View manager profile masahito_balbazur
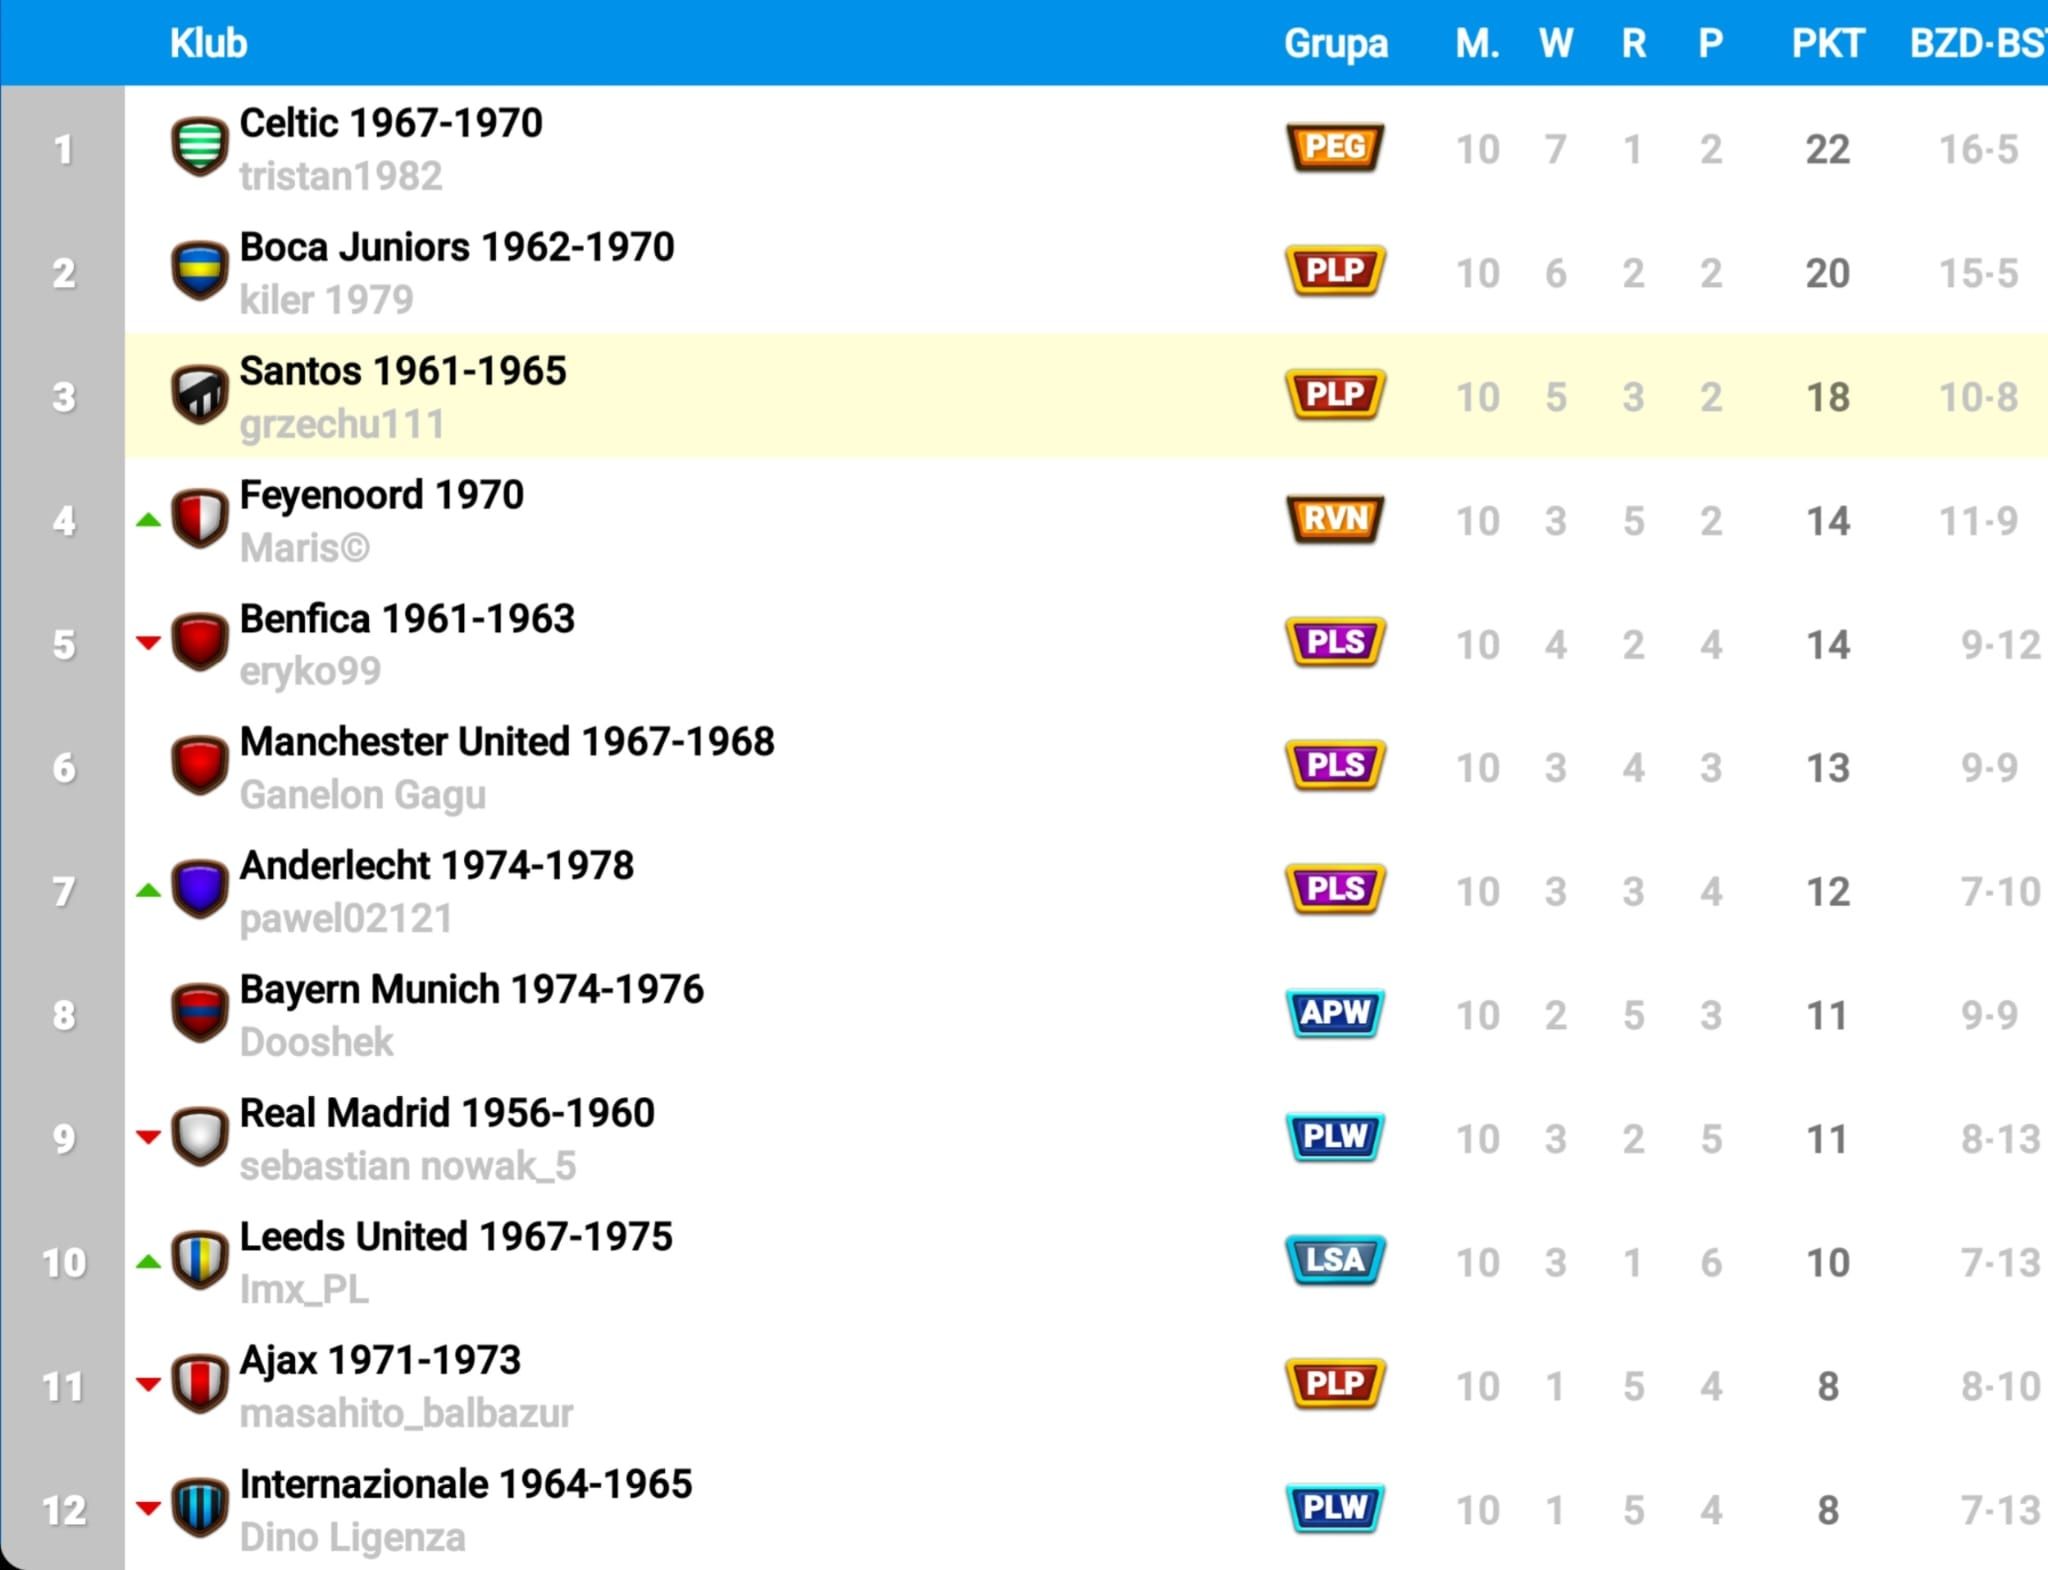 coord(406,1413)
